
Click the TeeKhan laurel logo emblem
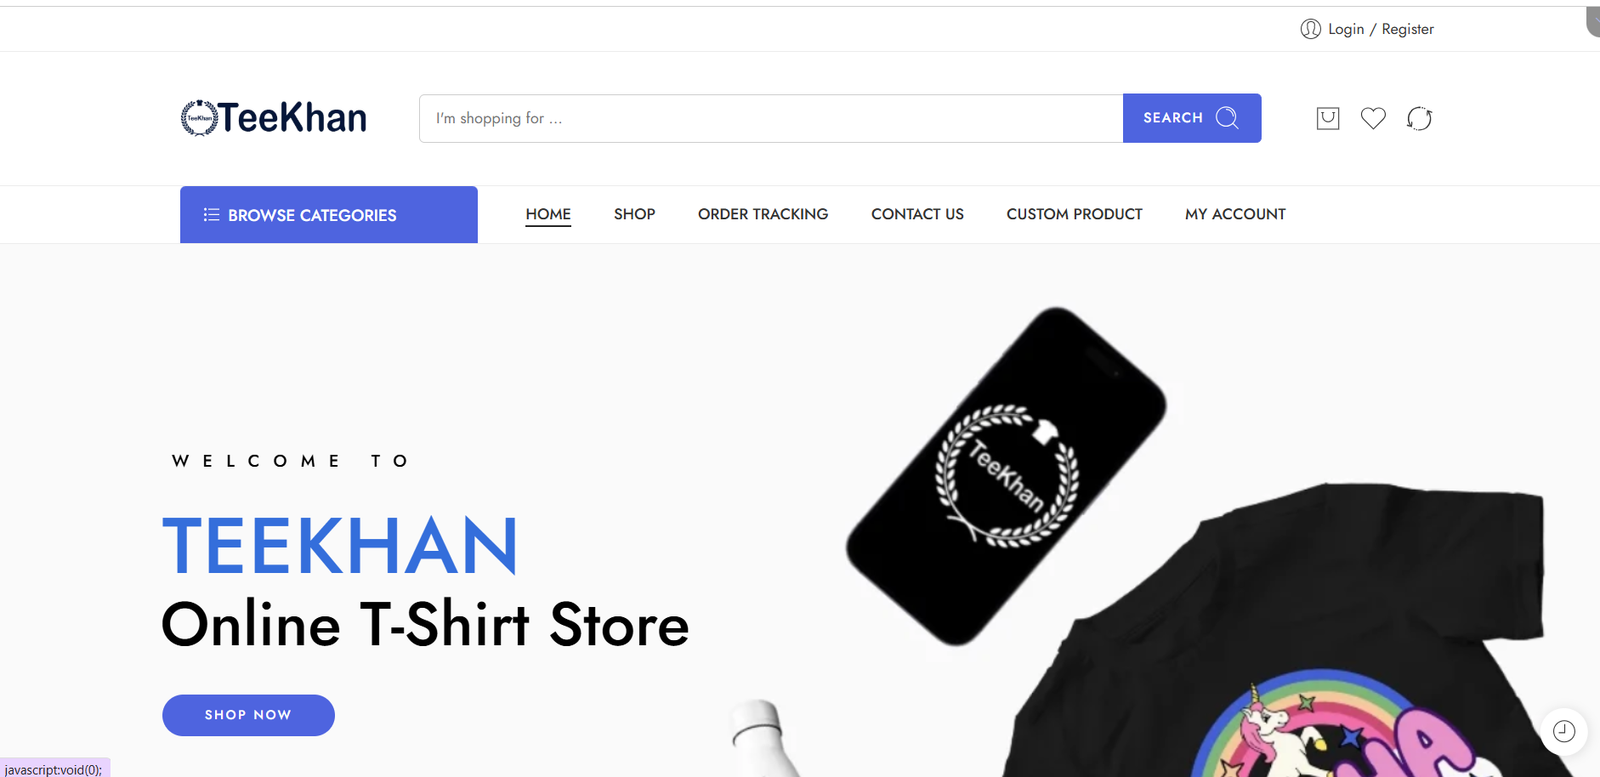(199, 118)
